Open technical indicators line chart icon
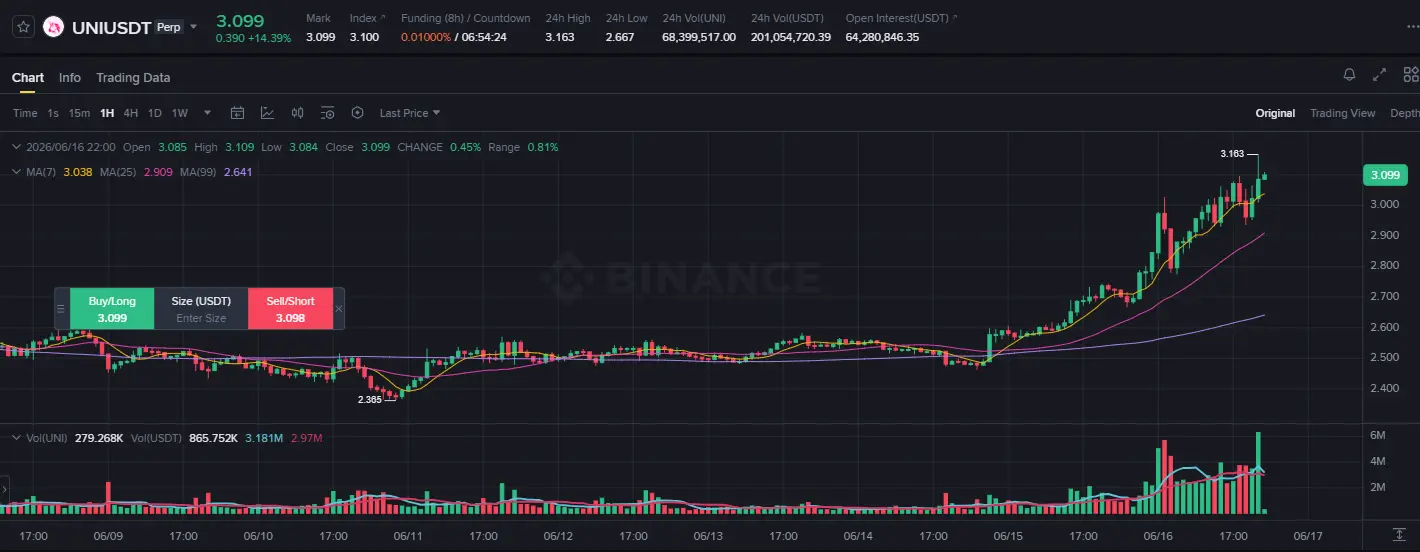Image resolution: width=1420 pixels, height=552 pixels. click(267, 113)
